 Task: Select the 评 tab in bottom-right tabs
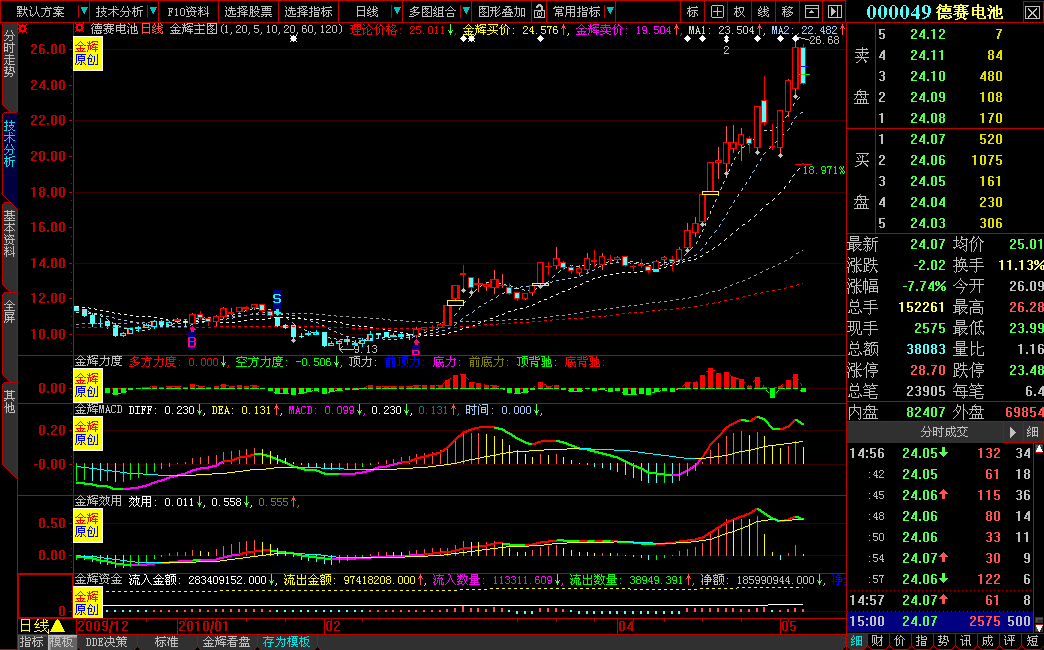click(x=1007, y=641)
